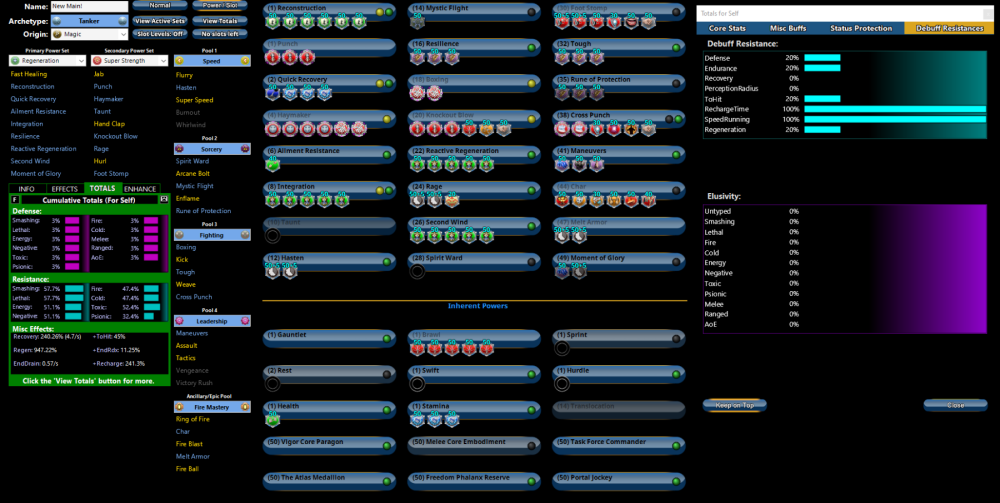Open the EFFECTS tab in info panel
Screen dimensions: 1000x503
click(x=65, y=188)
